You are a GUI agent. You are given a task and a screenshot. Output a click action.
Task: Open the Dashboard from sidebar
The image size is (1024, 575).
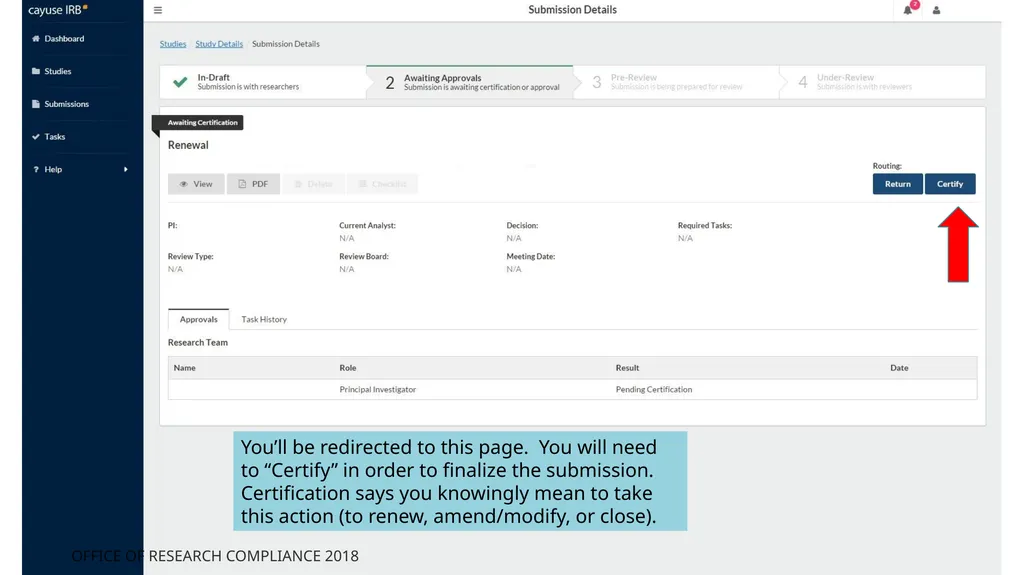(x=64, y=39)
